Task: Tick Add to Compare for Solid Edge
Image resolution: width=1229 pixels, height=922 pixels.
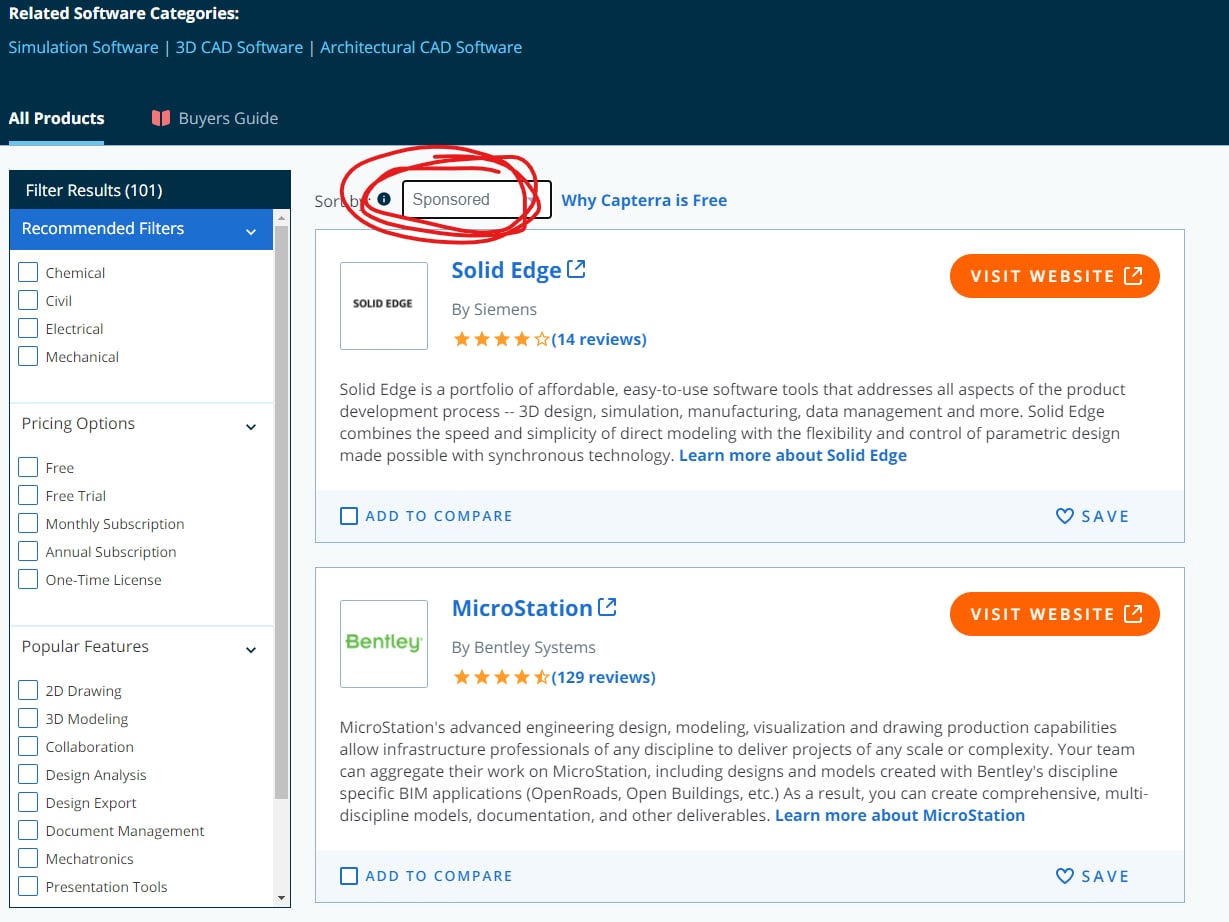Action: (349, 516)
